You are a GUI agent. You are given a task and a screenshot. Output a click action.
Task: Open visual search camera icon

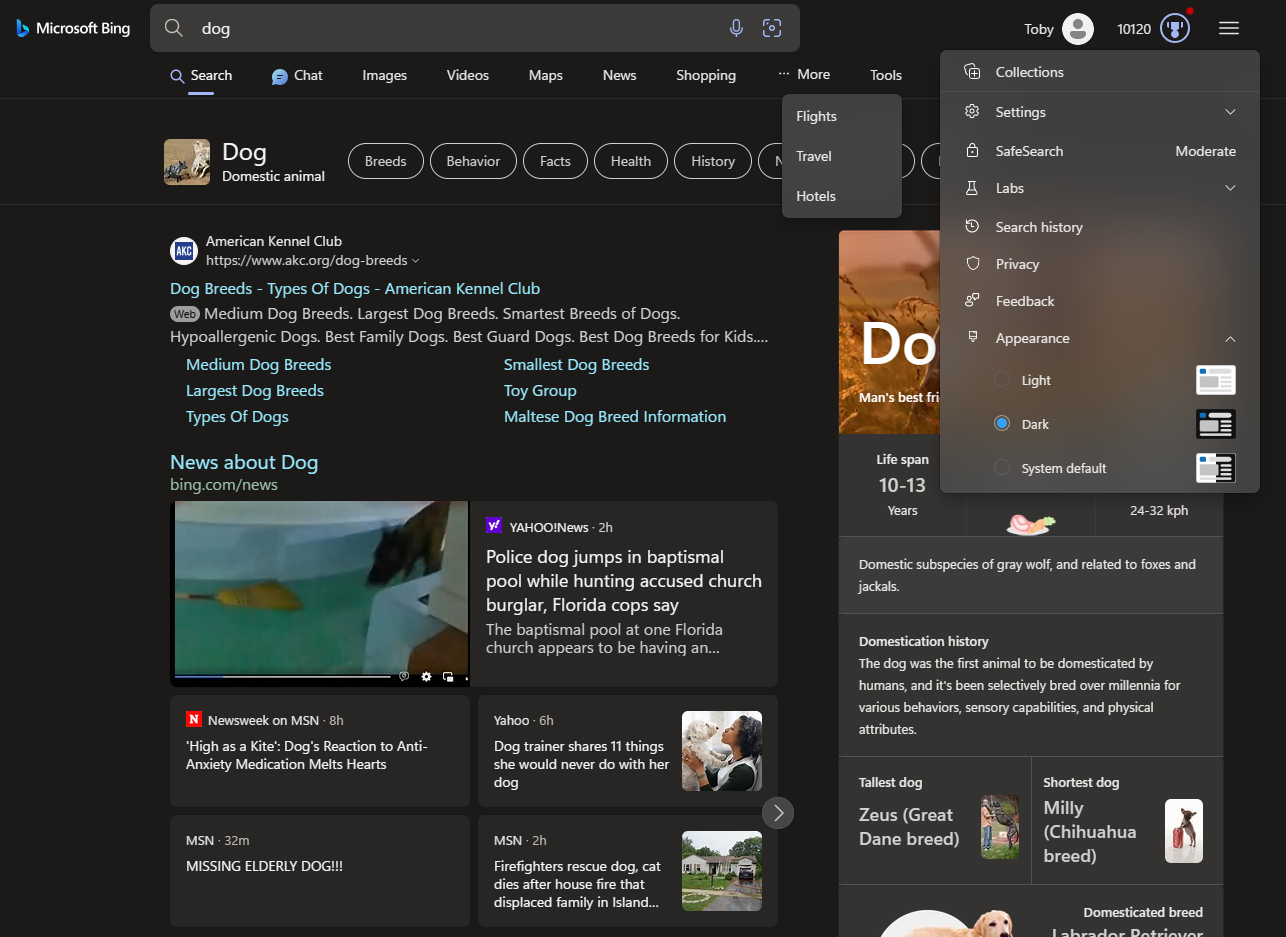click(x=772, y=28)
